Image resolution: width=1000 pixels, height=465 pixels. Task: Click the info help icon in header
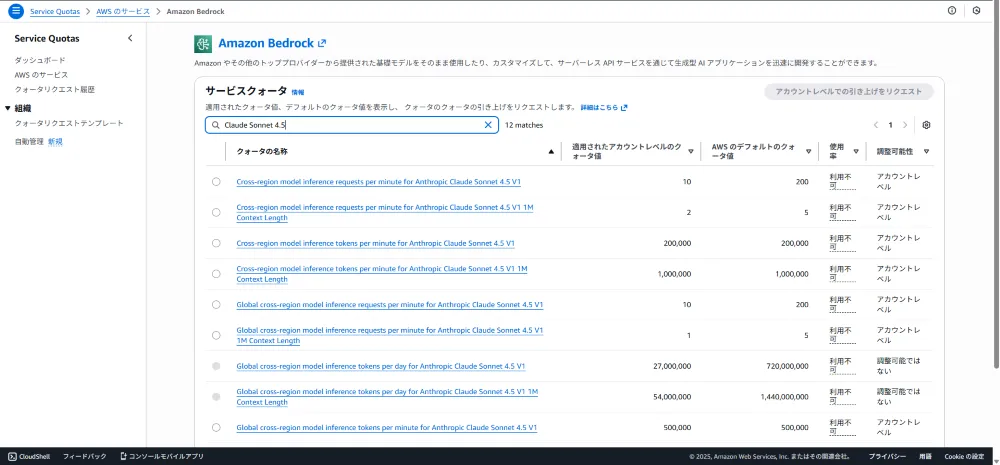(x=951, y=11)
